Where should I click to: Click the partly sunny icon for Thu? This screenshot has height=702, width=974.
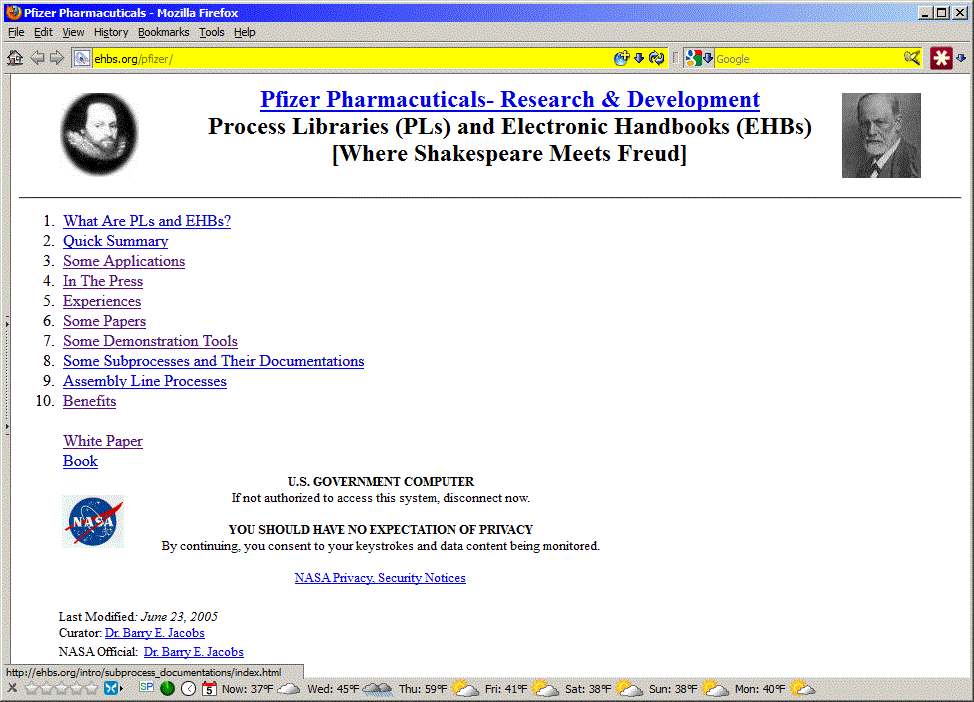pos(465,688)
